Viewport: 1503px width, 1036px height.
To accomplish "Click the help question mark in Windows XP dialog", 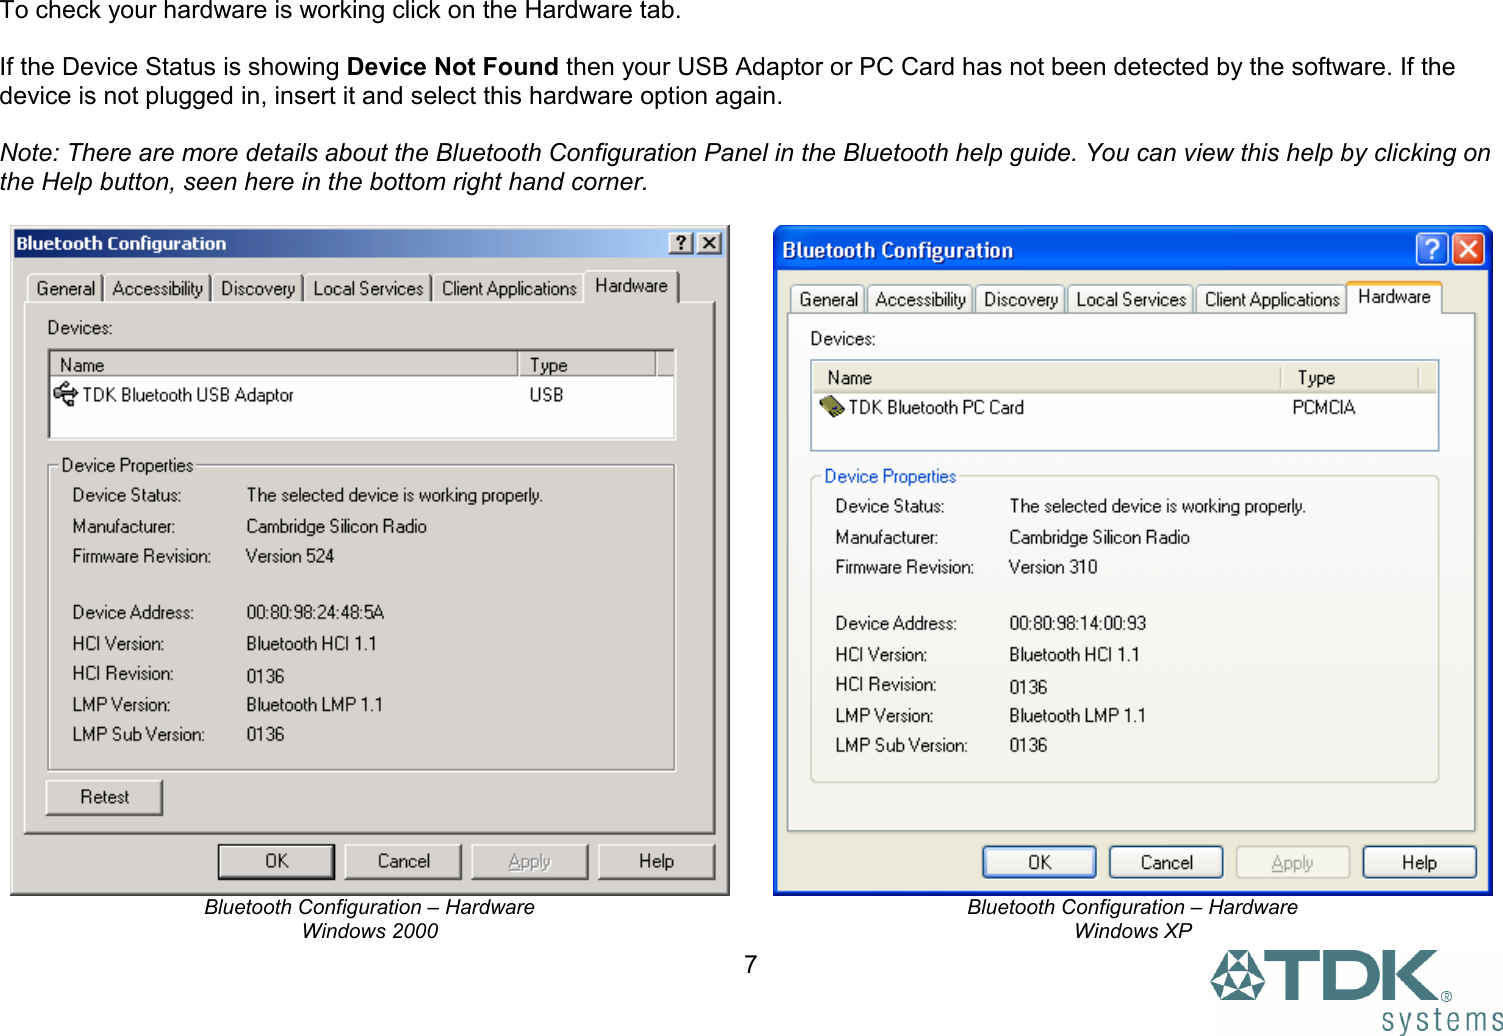I will (x=1432, y=248).
